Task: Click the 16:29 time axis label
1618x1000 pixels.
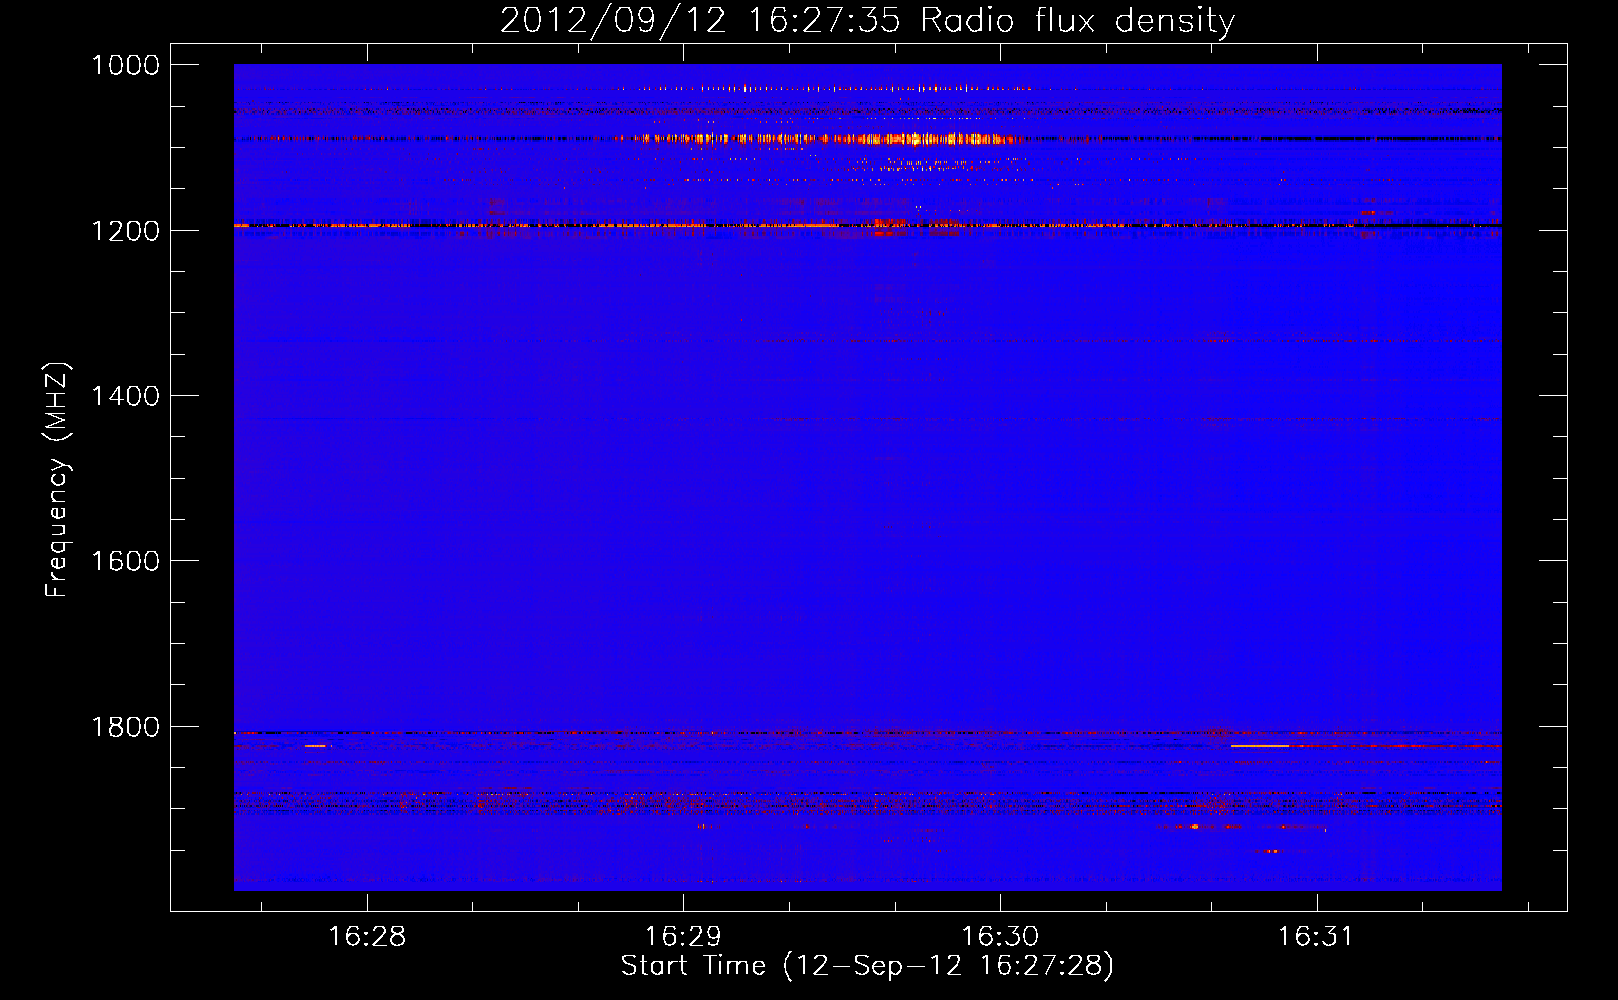Action: [x=683, y=937]
